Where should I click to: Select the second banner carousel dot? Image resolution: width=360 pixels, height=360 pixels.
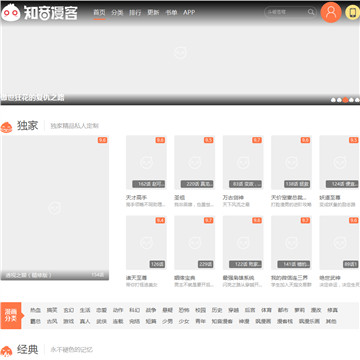click(x=339, y=100)
